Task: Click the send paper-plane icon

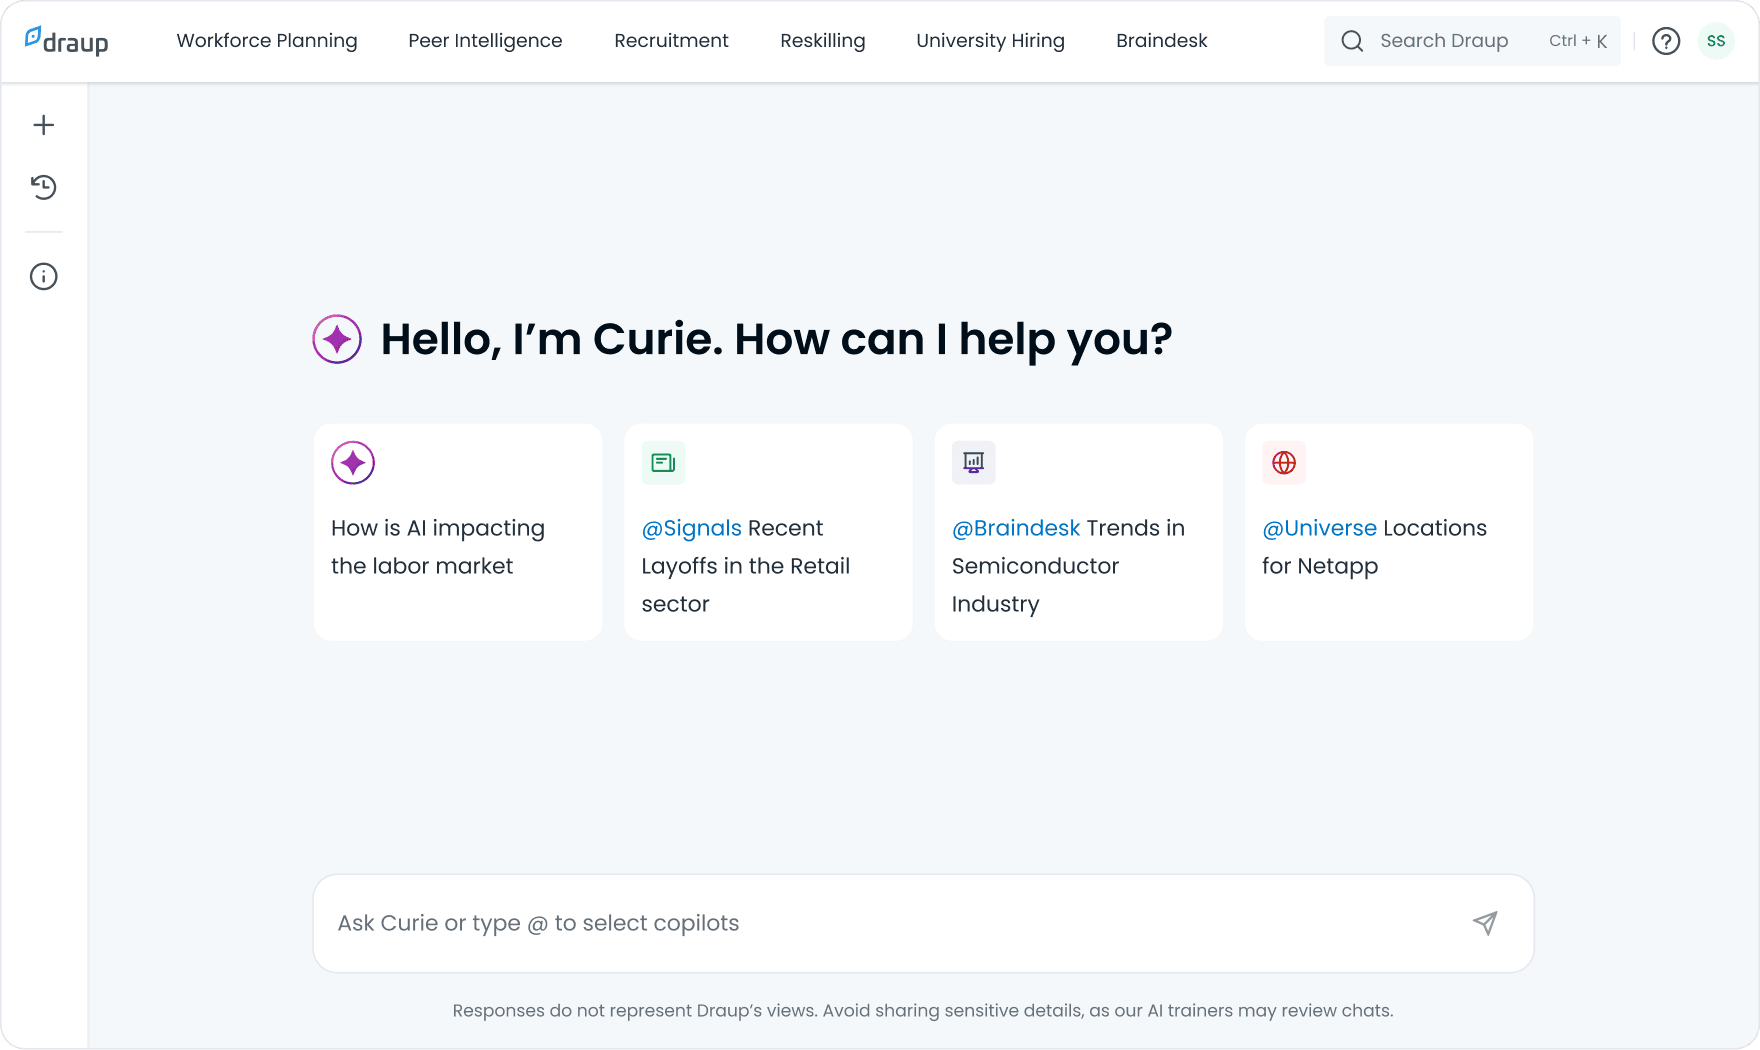Action: (x=1485, y=923)
